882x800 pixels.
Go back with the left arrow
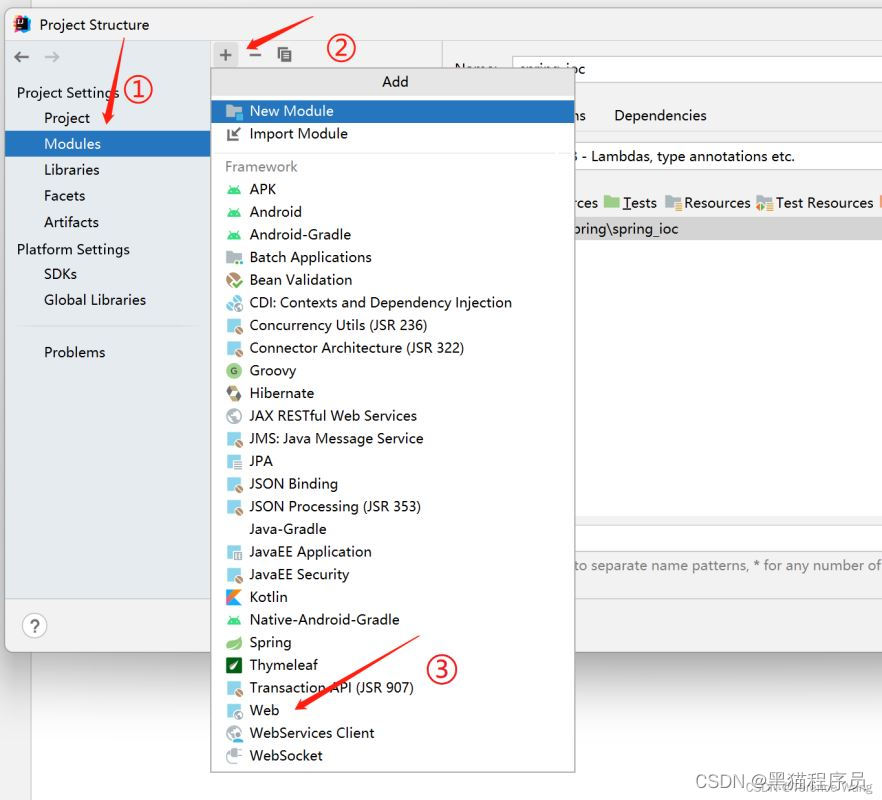point(21,57)
